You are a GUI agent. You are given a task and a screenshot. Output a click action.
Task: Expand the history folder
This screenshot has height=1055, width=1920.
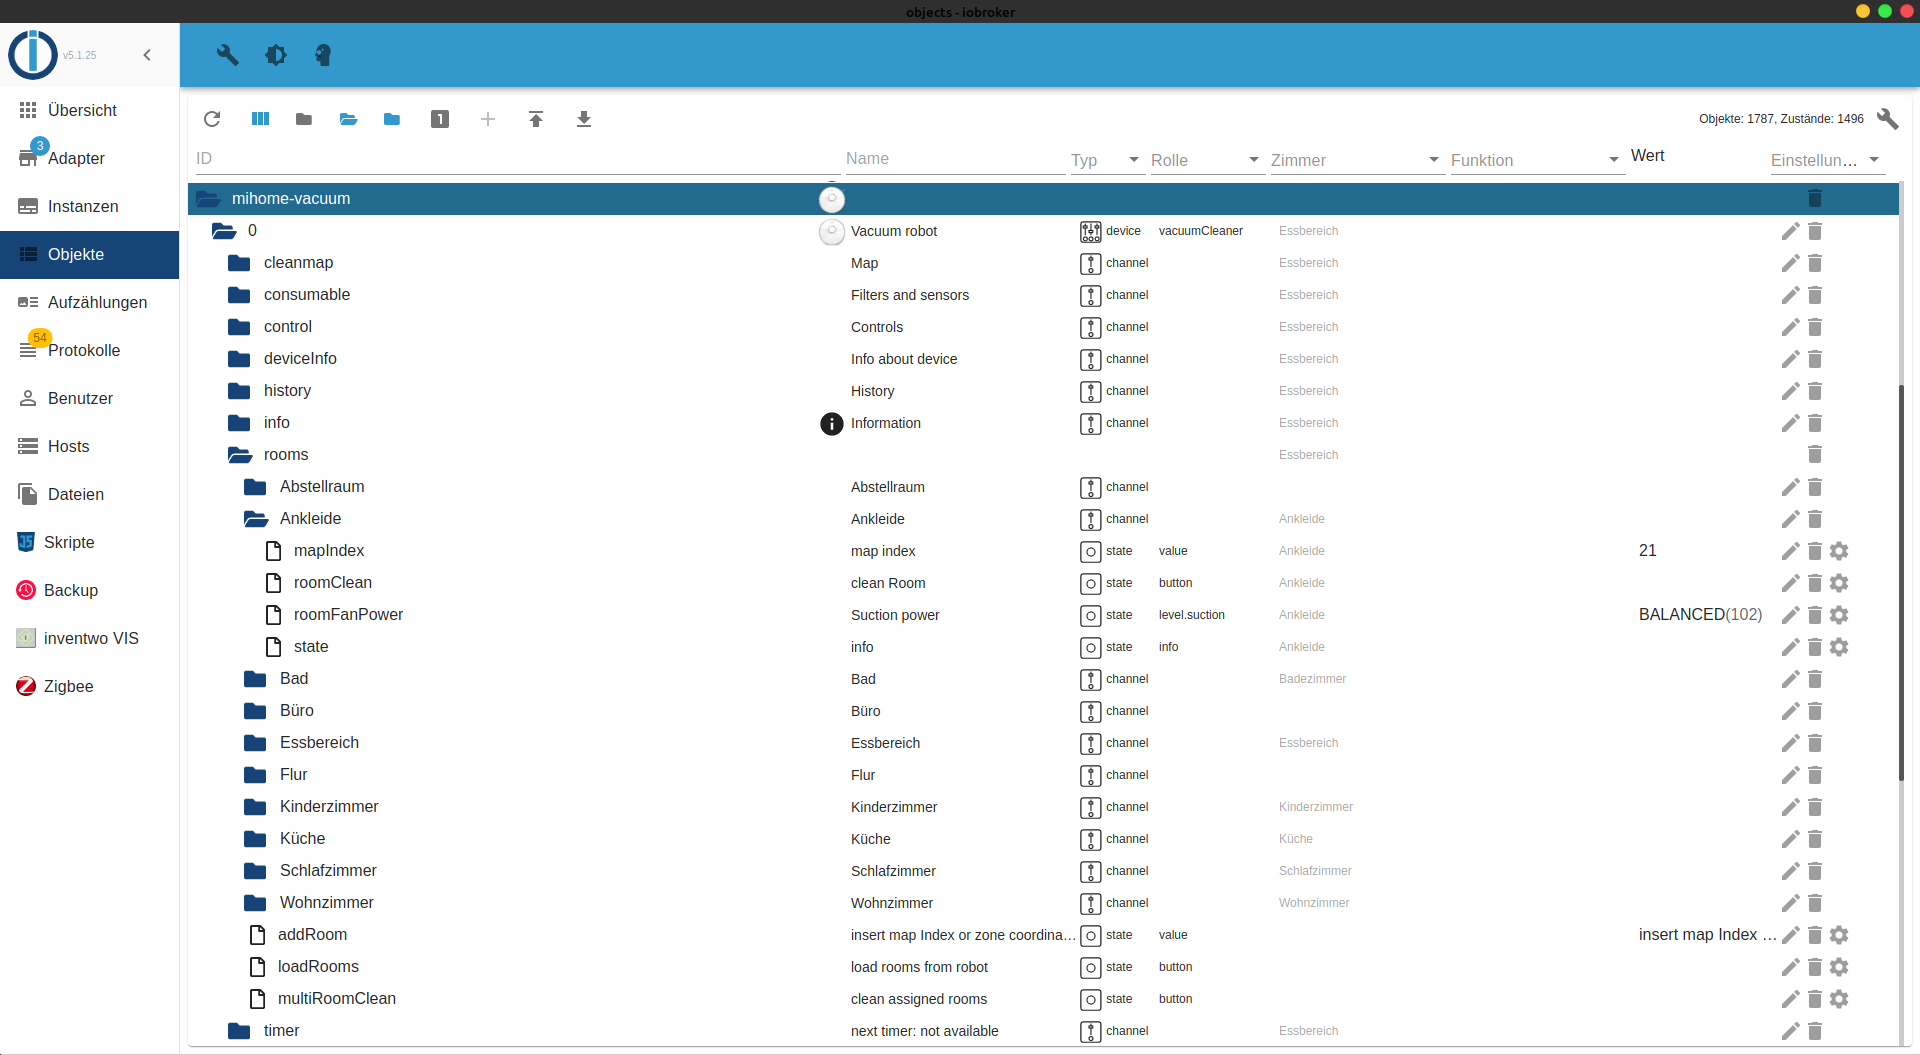tap(239, 391)
